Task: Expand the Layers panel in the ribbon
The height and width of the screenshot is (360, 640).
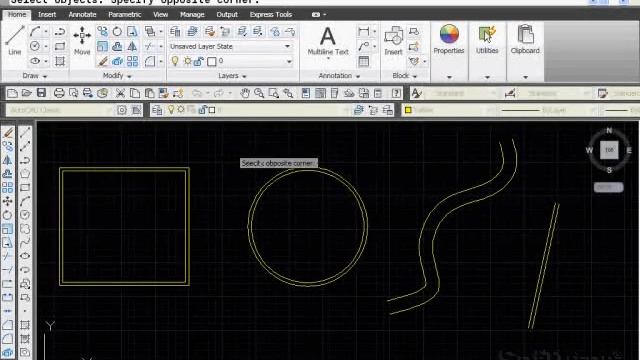Action: tap(232, 76)
